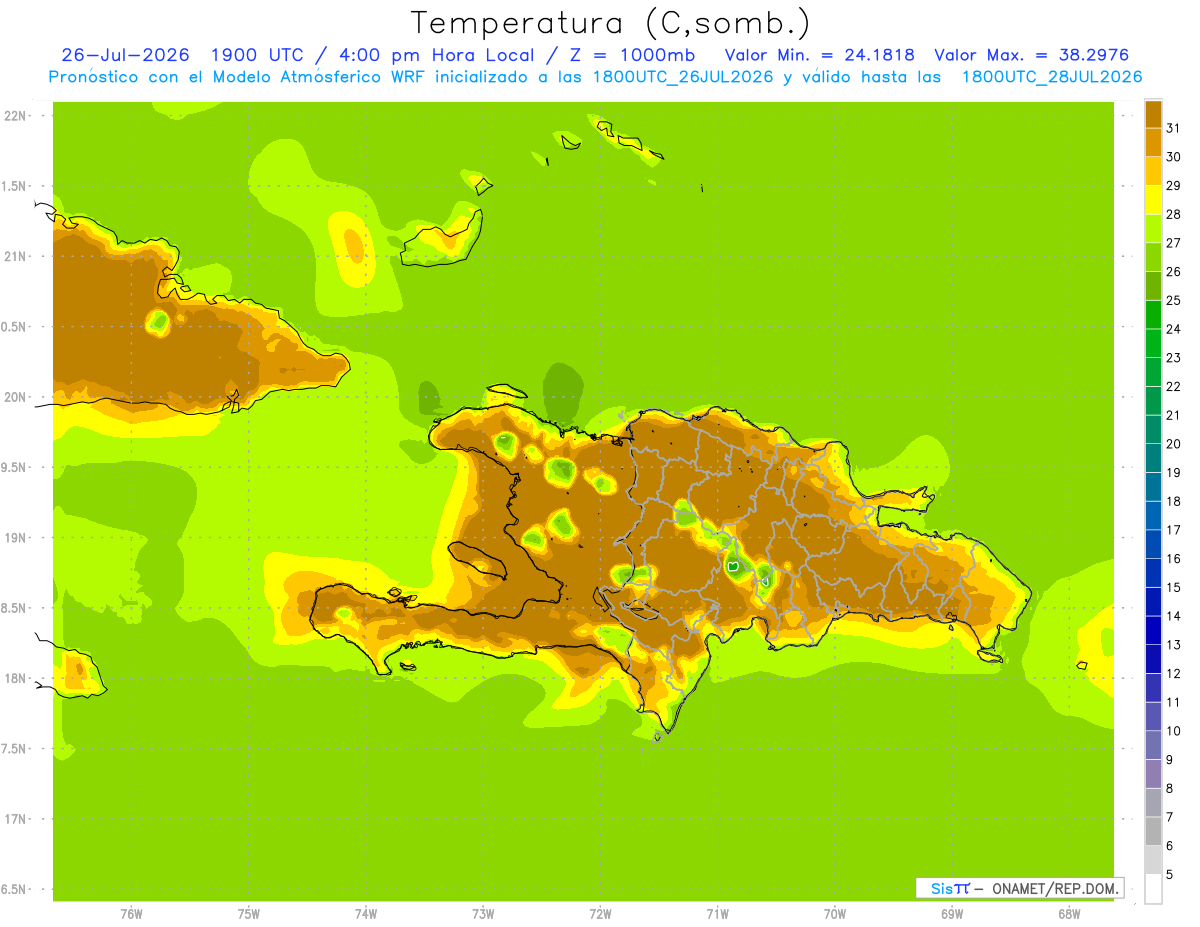
Task: Click the color scale value "12"
Action: click(x=1173, y=674)
